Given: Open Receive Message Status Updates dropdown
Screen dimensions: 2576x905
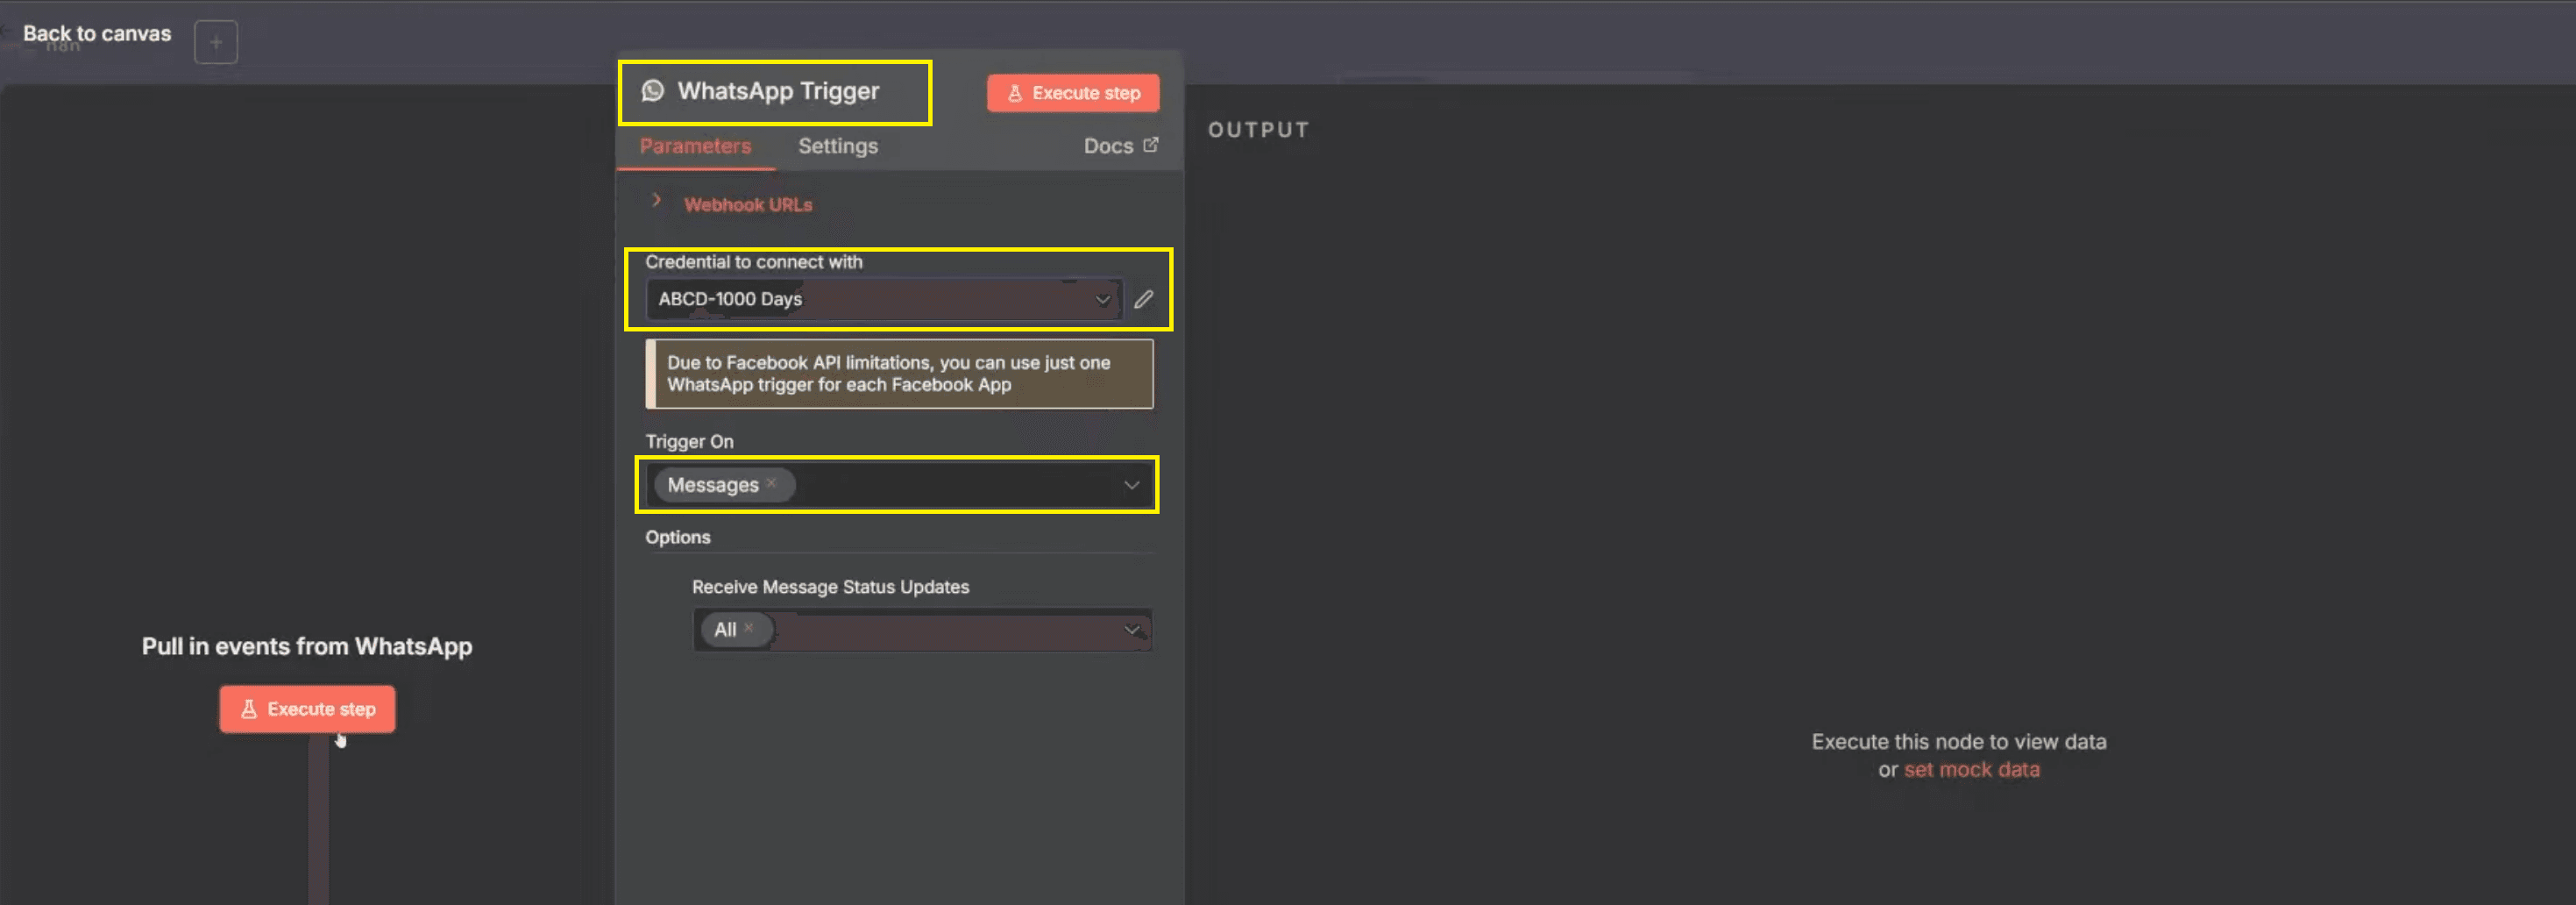Looking at the screenshot, I should [x=922, y=630].
